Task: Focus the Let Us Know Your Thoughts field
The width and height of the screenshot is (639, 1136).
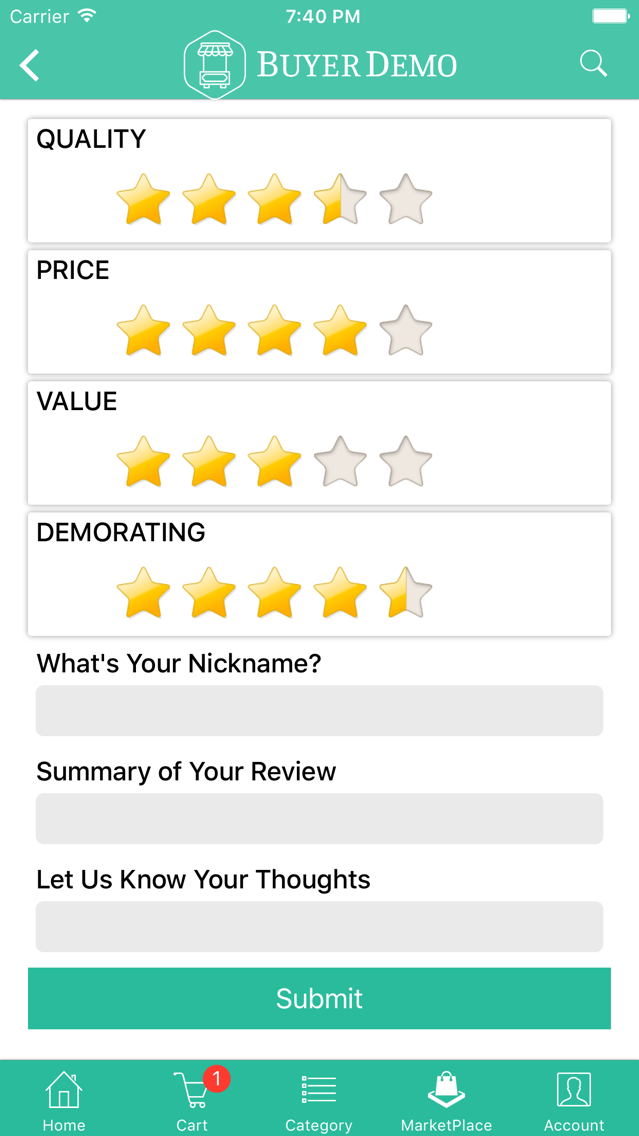Action: pyautogui.click(x=320, y=927)
